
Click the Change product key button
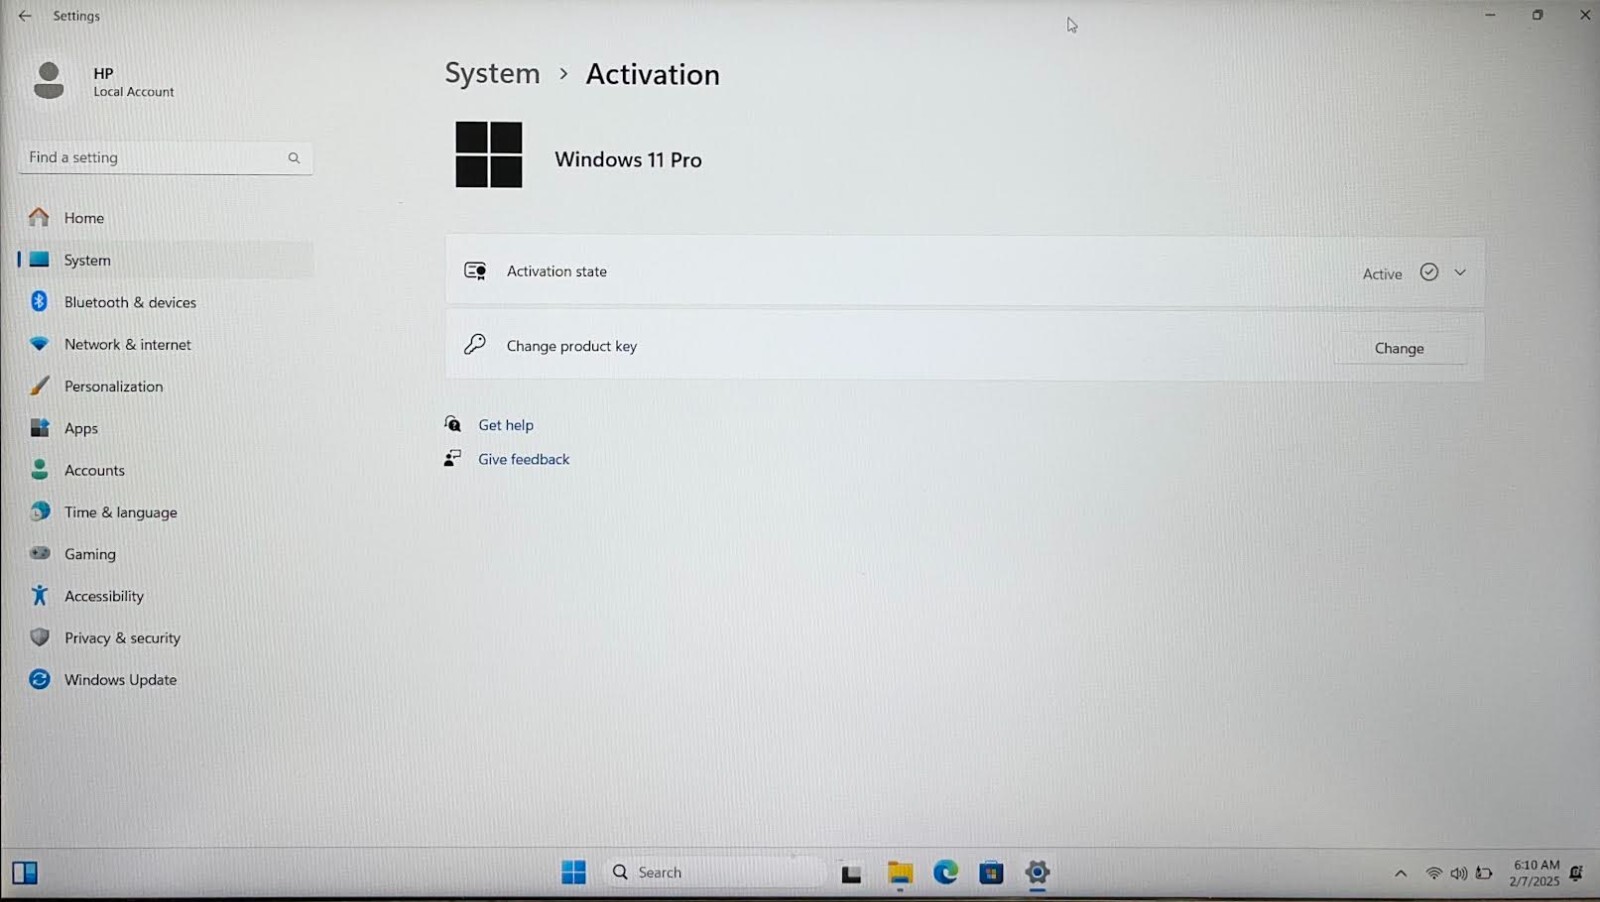(x=1399, y=348)
